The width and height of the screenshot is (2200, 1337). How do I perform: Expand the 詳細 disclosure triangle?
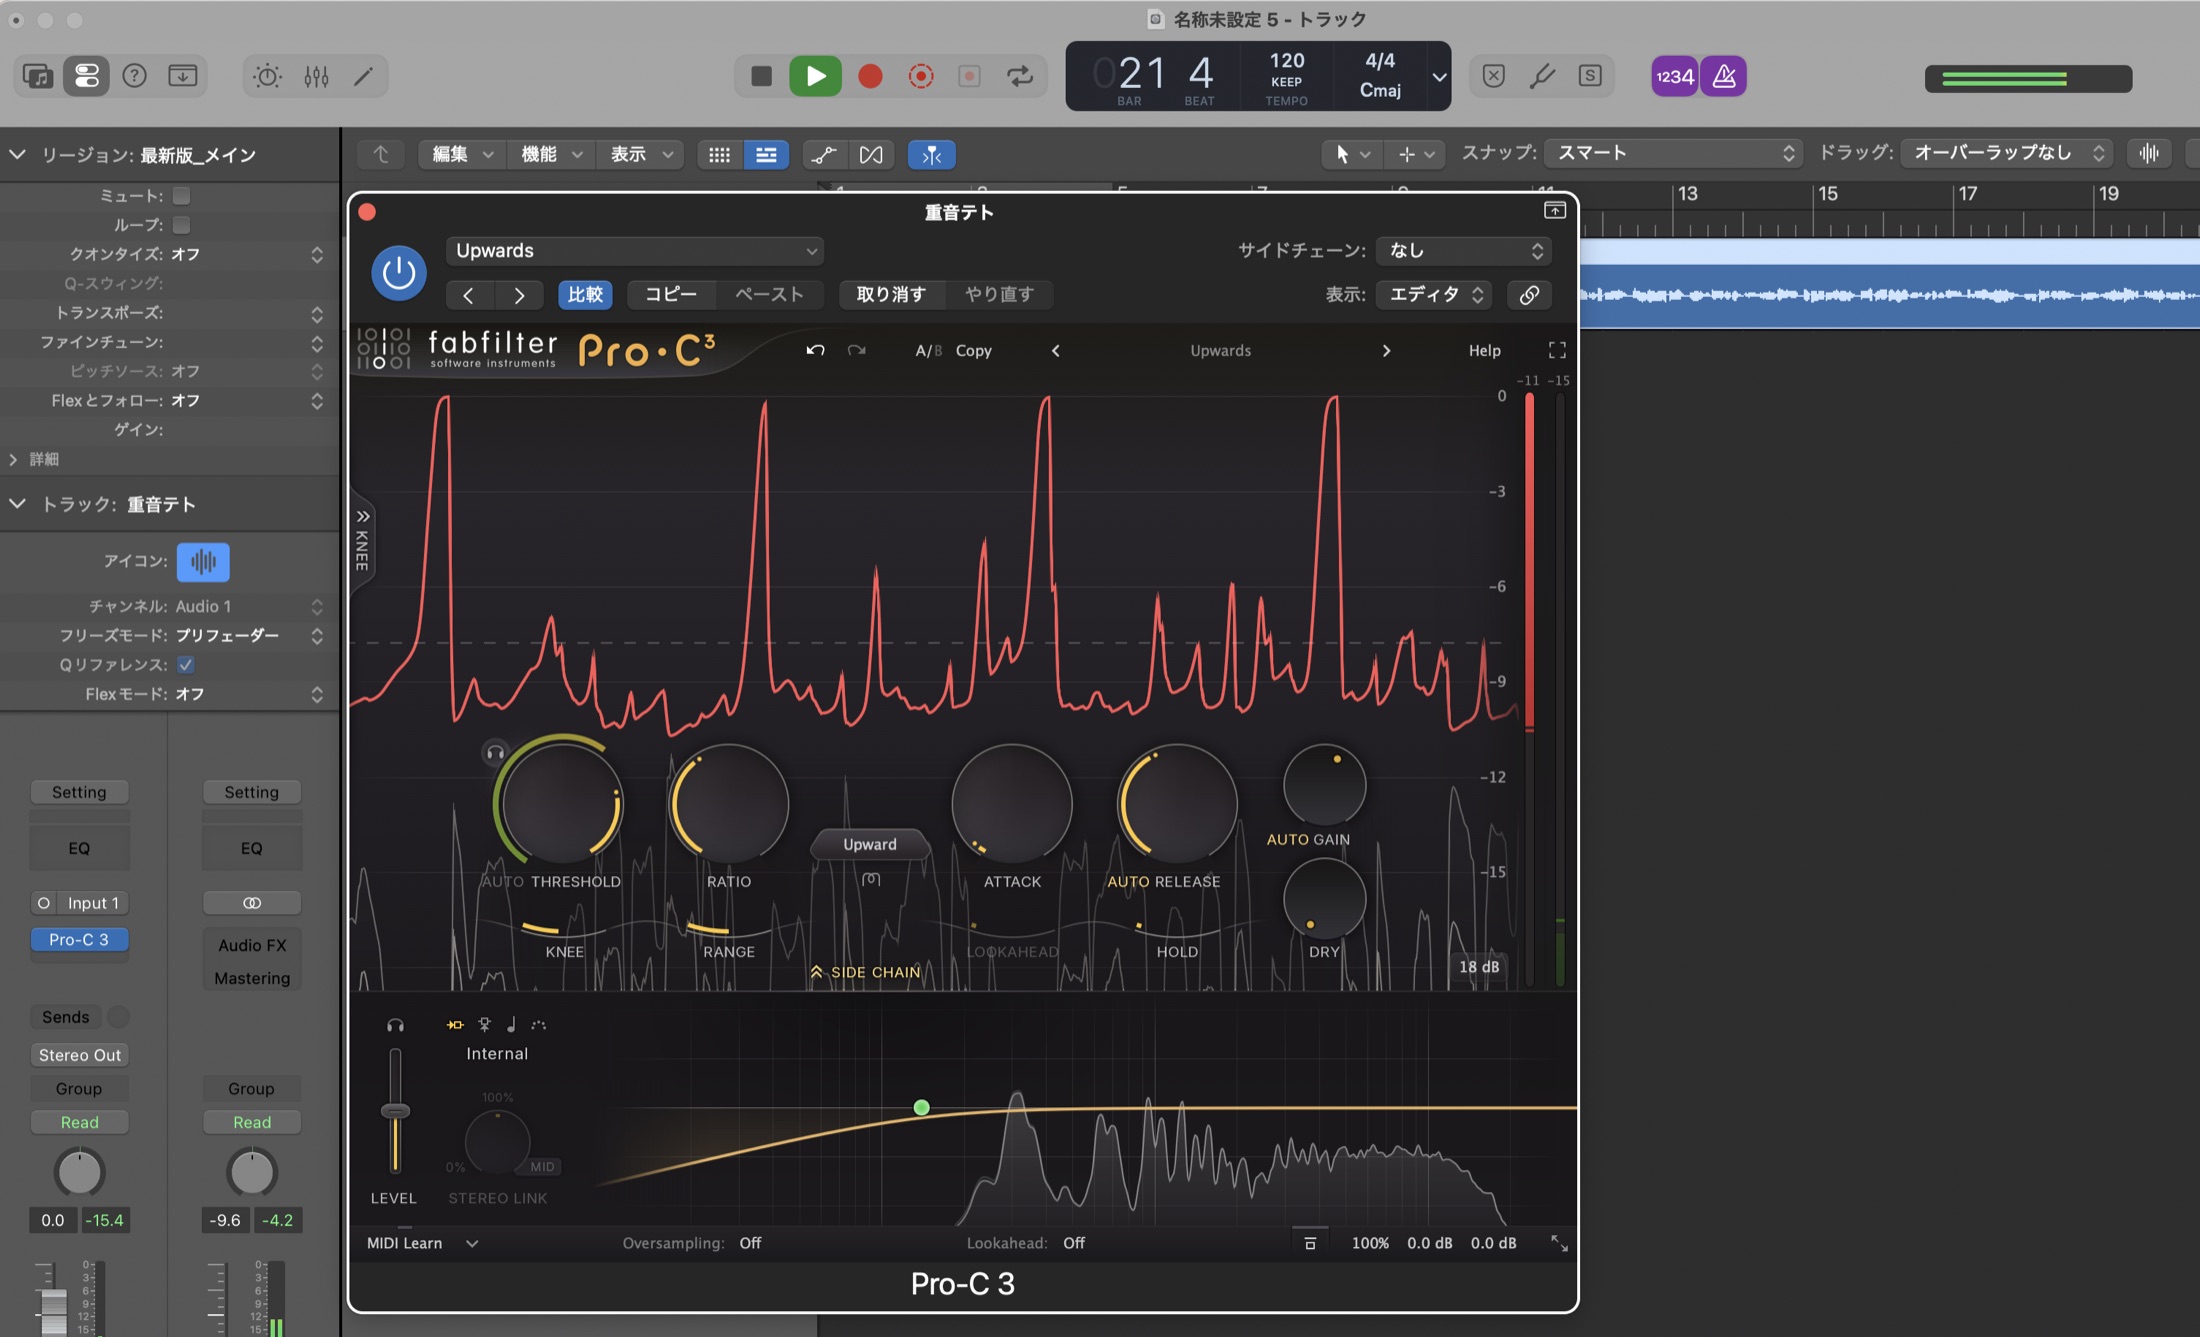[x=13, y=459]
